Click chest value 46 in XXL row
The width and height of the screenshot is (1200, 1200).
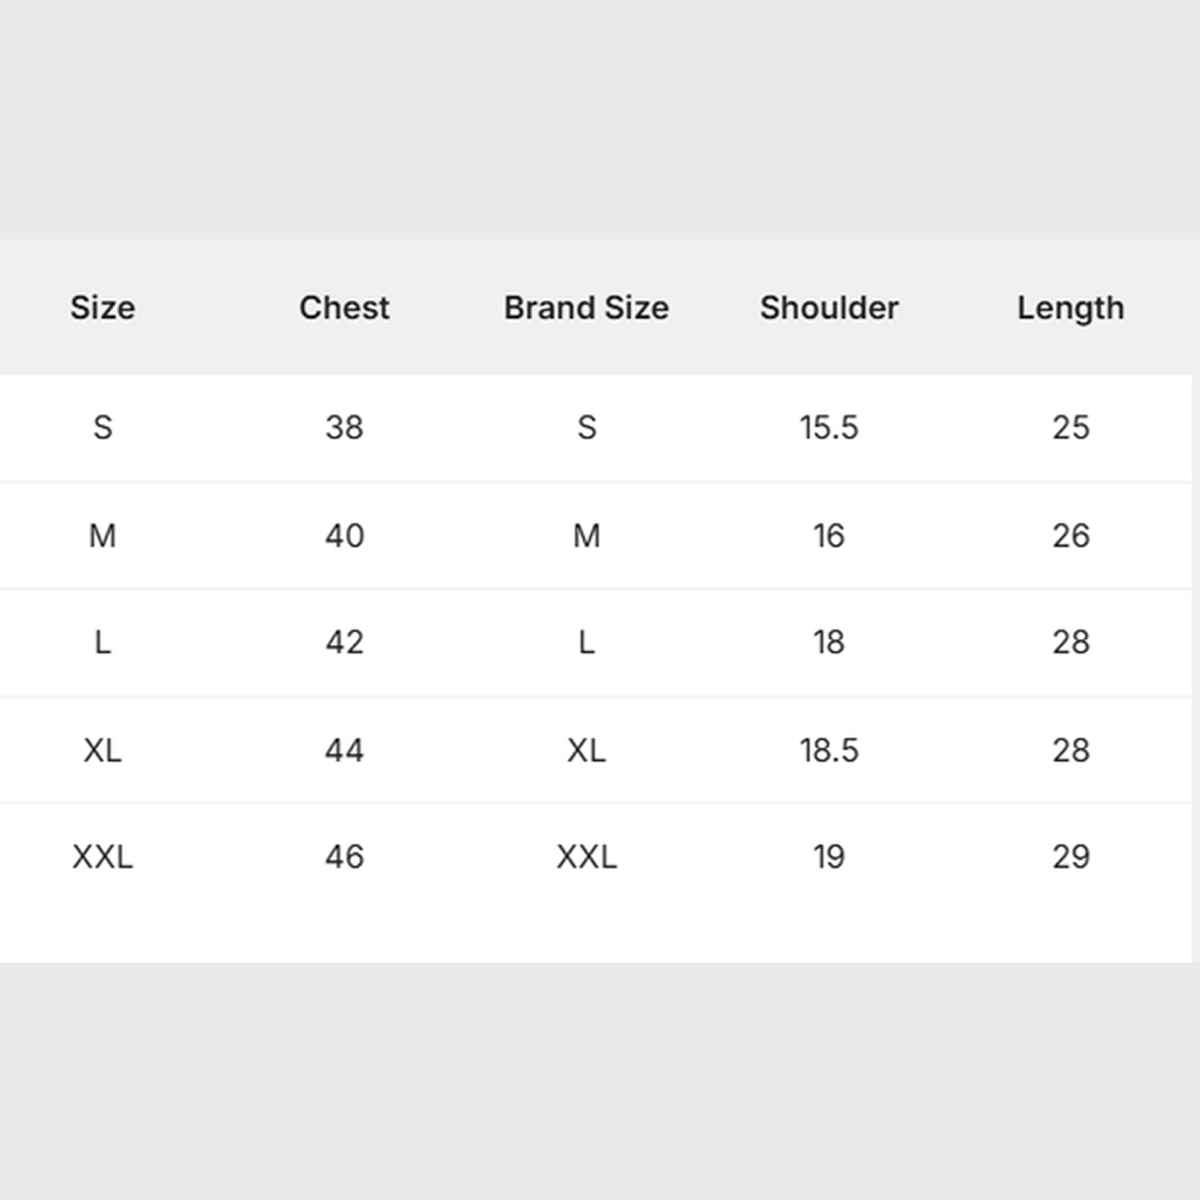344,857
